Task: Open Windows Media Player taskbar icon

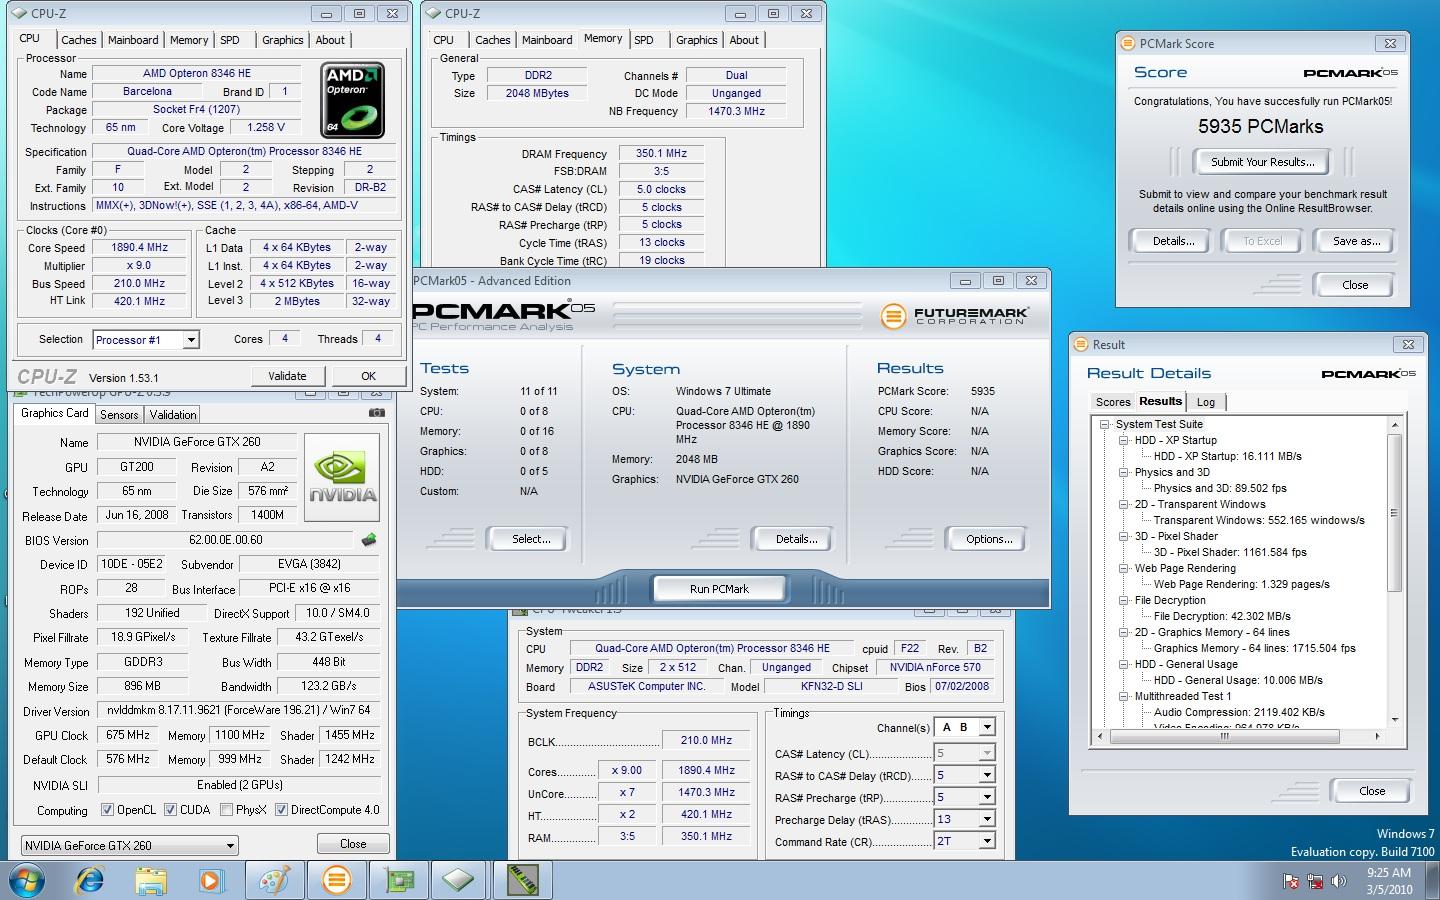Action: tap(211, 880)
